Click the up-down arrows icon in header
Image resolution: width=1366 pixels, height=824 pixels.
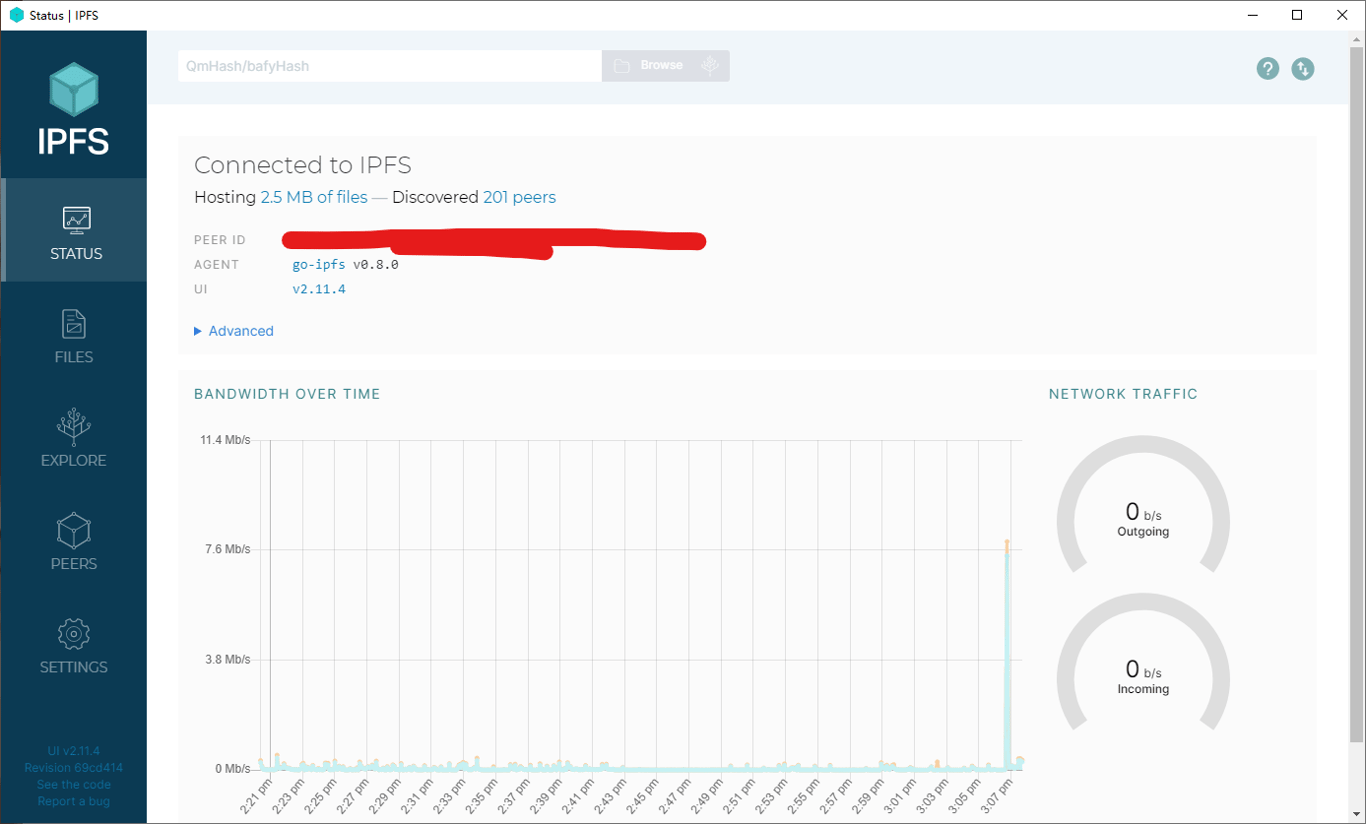point(1302,69)
